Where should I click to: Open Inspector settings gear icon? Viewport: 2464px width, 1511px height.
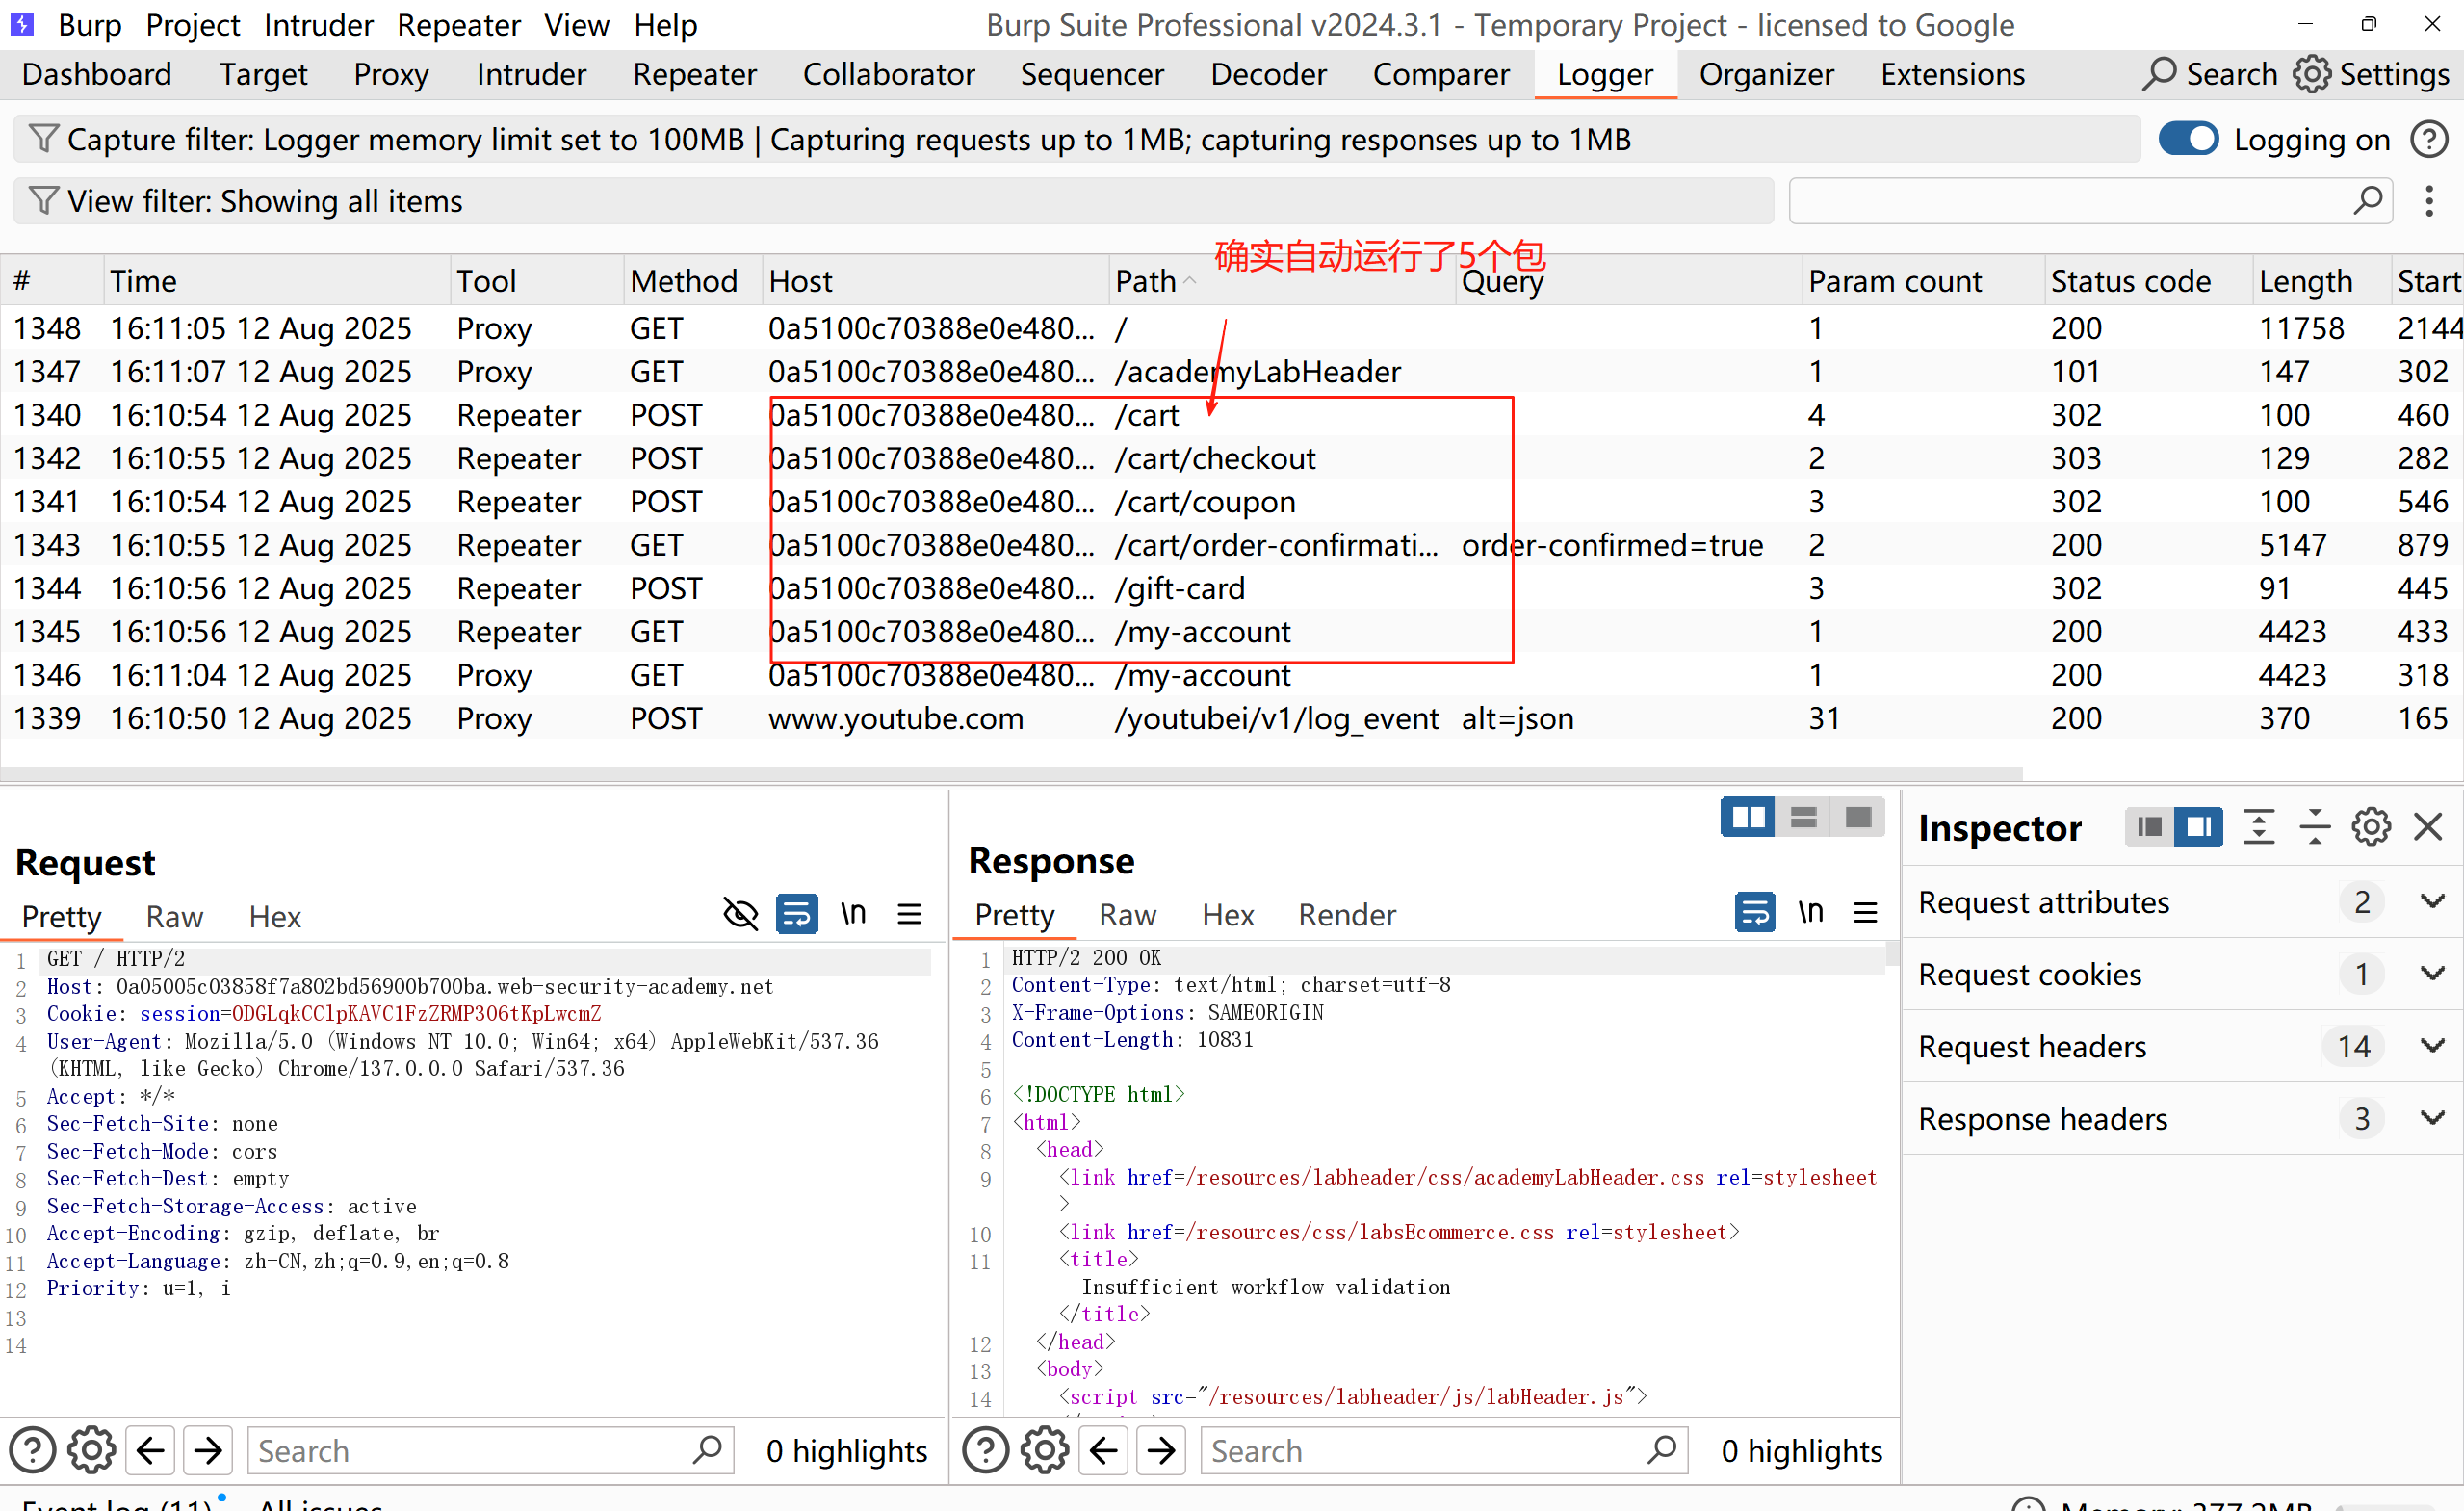[x=2370, y=827]
